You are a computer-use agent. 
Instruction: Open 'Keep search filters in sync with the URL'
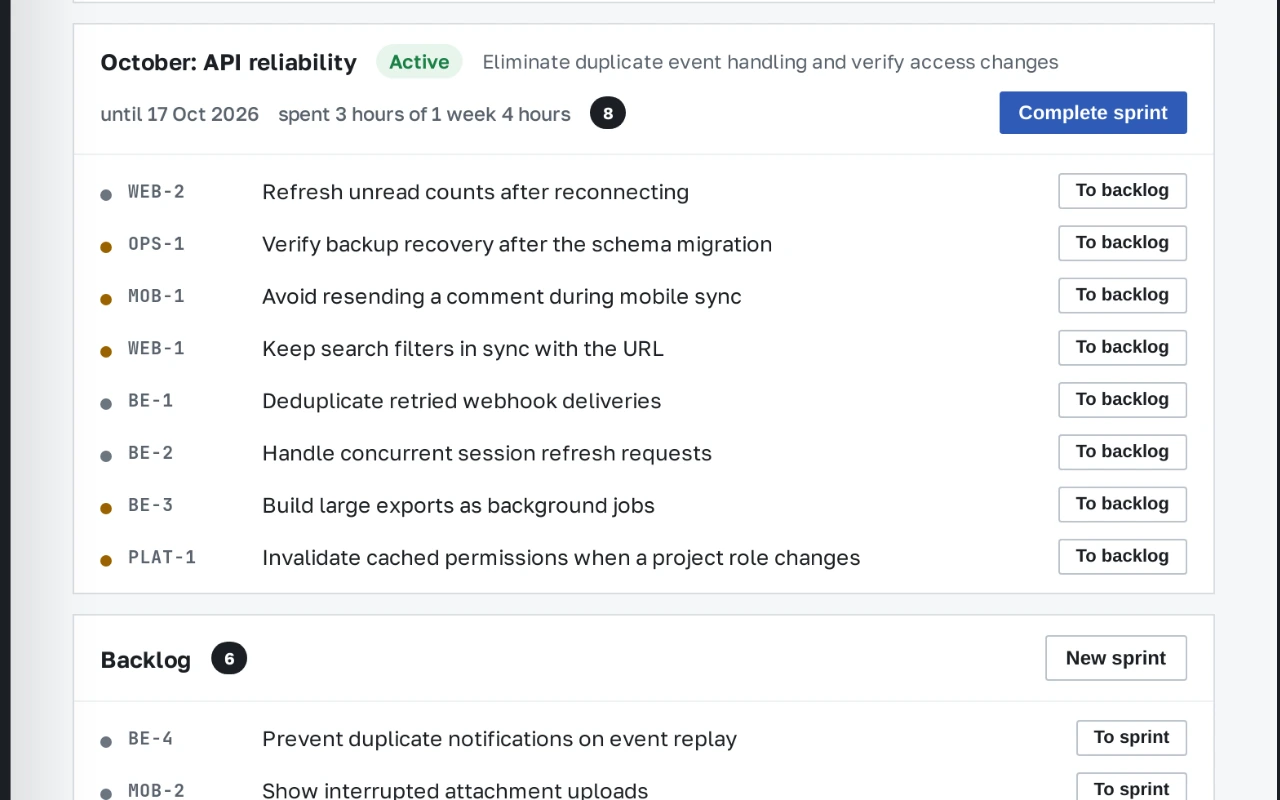pyautogui.click(x=463, y=348)
